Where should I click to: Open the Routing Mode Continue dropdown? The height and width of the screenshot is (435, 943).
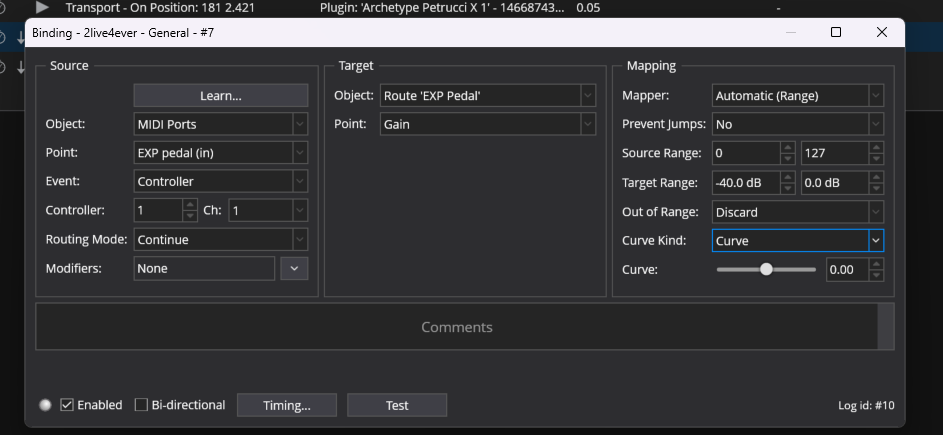tap(220, 240)
